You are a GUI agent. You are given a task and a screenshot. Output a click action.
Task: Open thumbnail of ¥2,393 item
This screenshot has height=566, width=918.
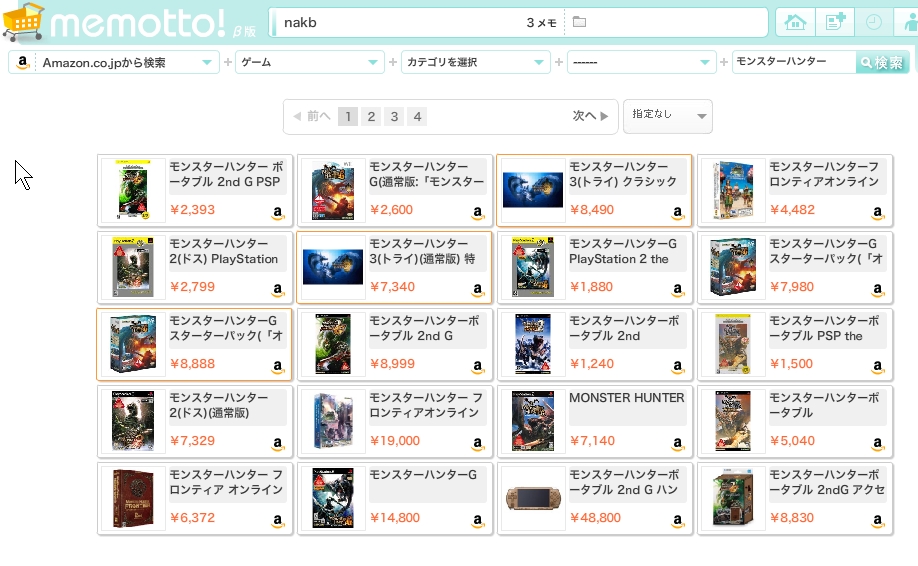pyautogui.click(x=133, y=190)
